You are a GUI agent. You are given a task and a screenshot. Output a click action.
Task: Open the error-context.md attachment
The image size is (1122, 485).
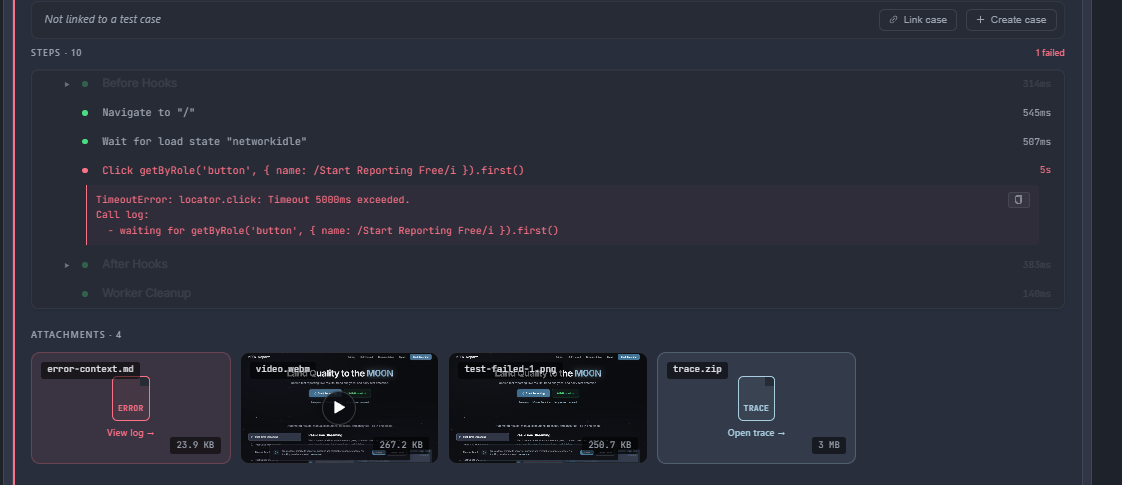tap(131, 408)
